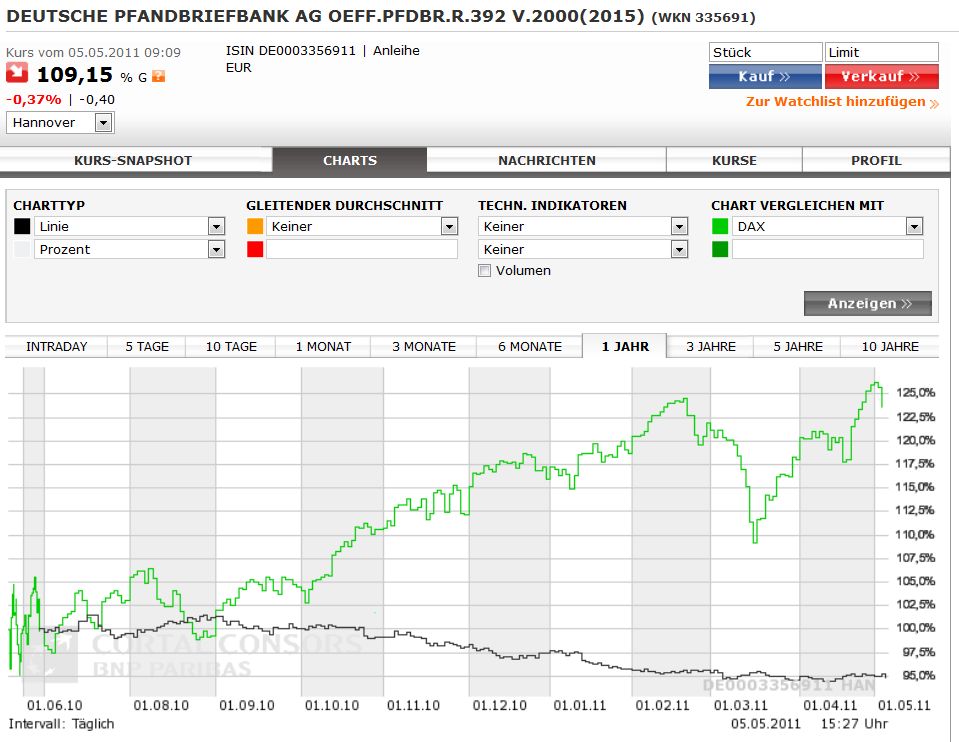Click the orange info icon beside the price
The width and height of the screenshot is (959, 742).
tap(158, 76)
